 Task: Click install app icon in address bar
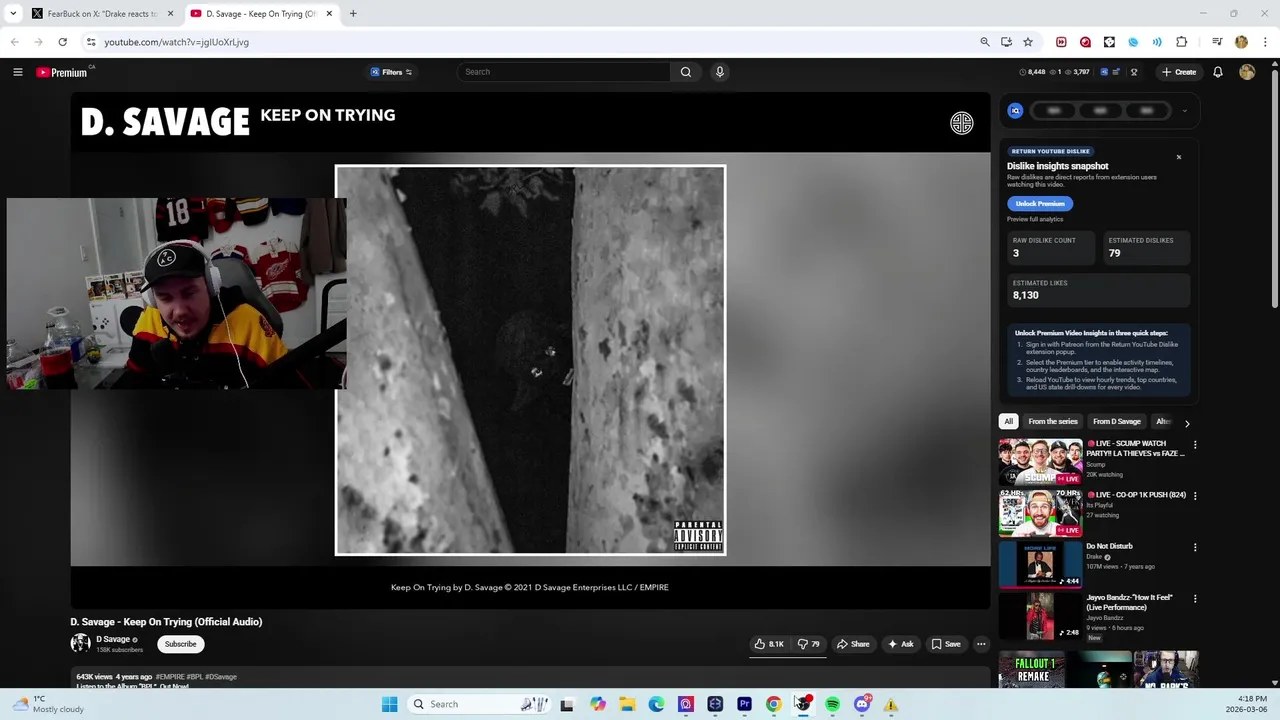click(1006, 42)
